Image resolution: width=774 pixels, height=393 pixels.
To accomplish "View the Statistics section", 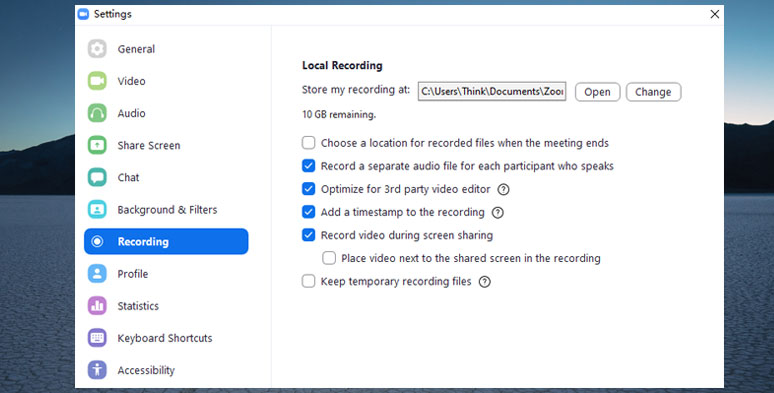I will pyautogui.click(x=166, y=306).
